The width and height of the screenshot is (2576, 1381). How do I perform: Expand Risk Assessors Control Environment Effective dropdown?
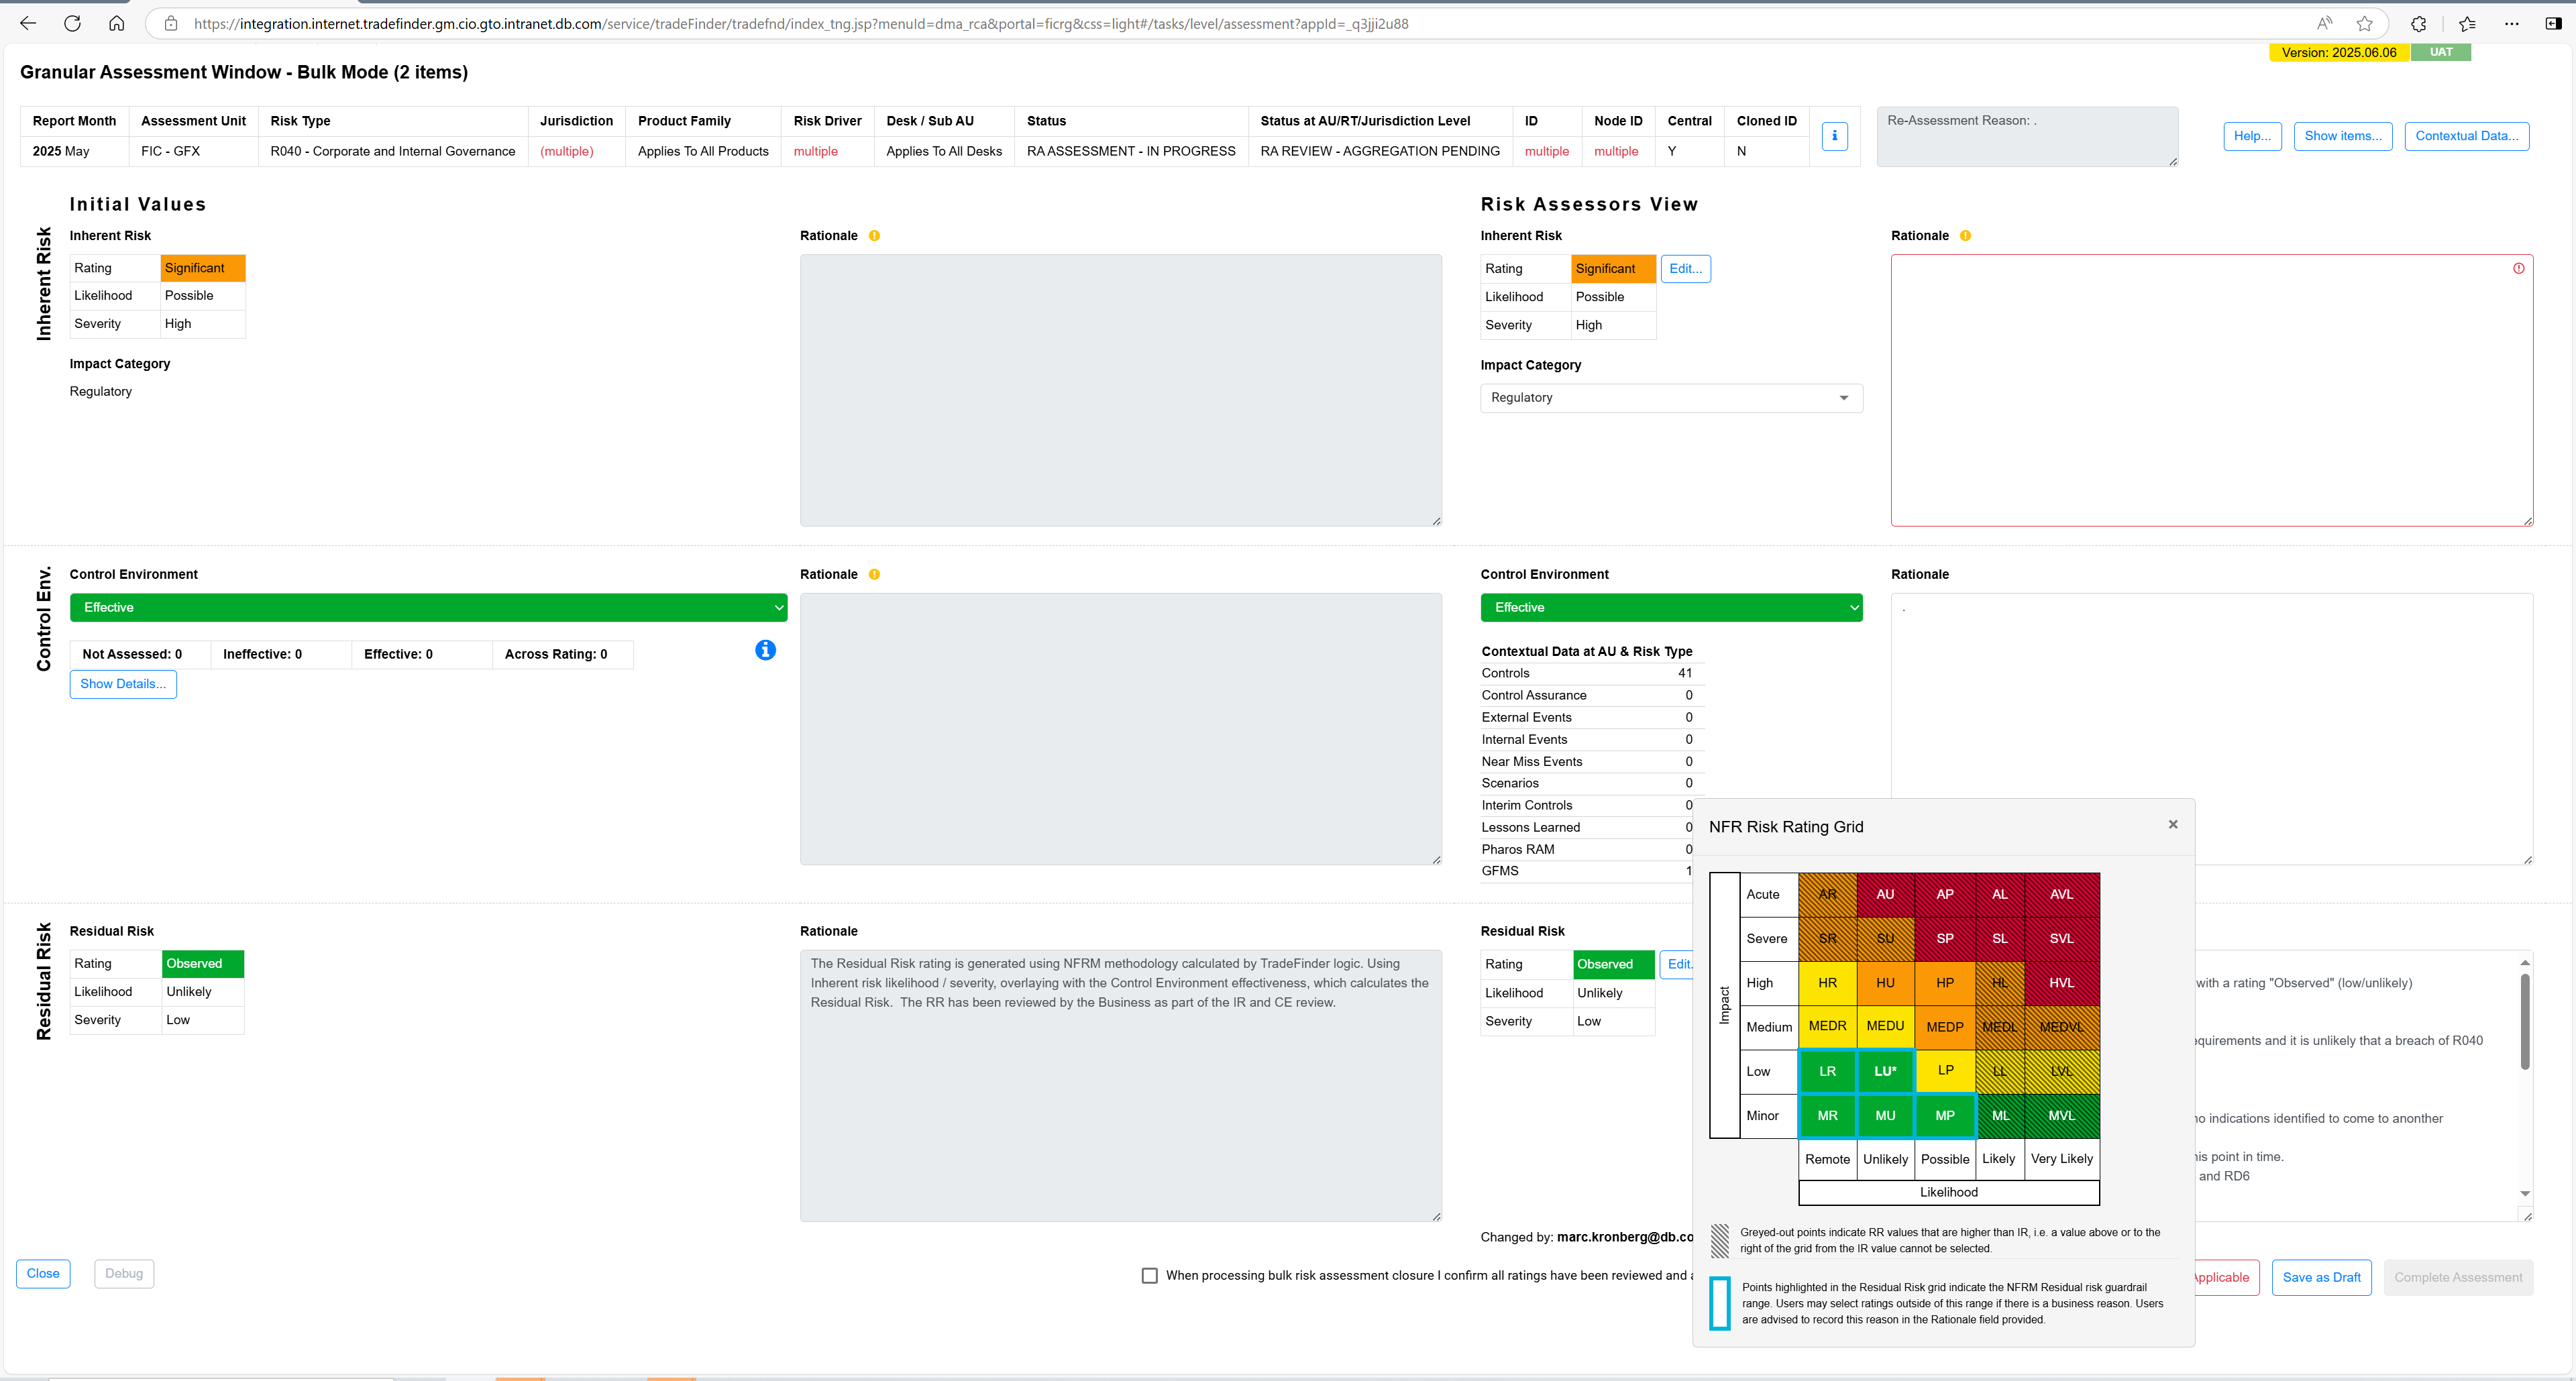click(x=1670, y=607)
